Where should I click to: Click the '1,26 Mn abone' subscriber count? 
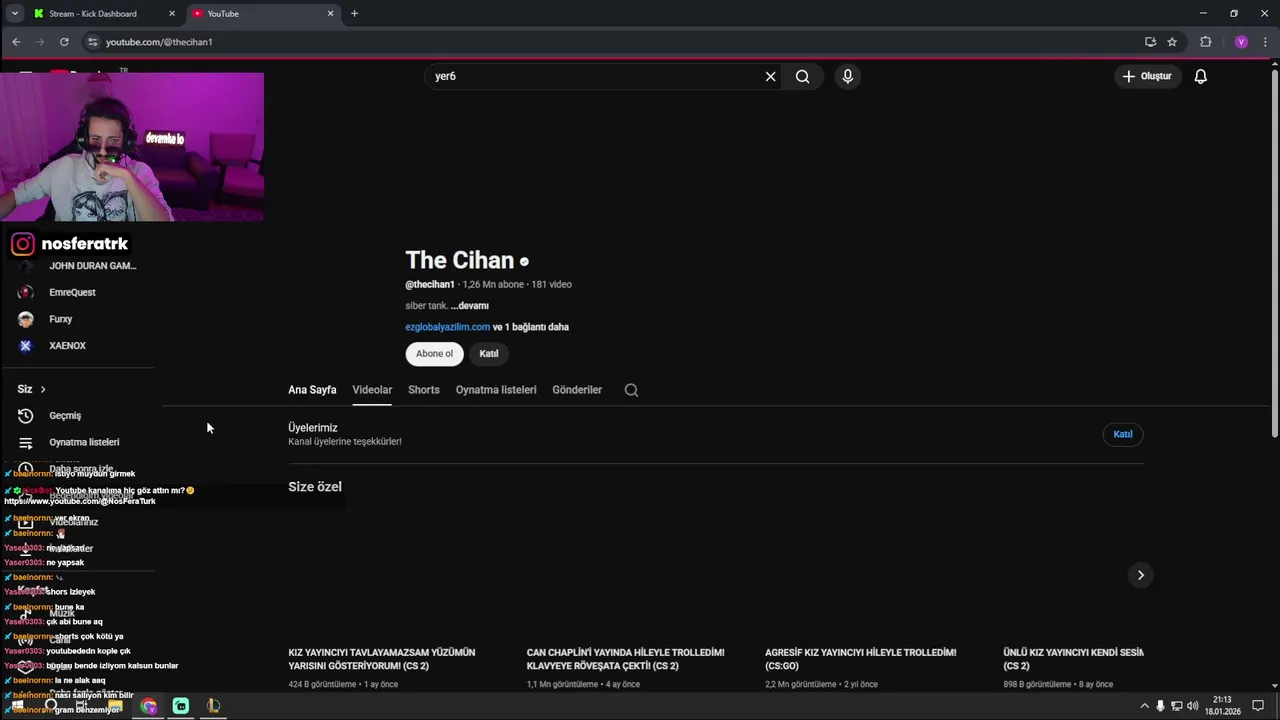pos(493,285)
